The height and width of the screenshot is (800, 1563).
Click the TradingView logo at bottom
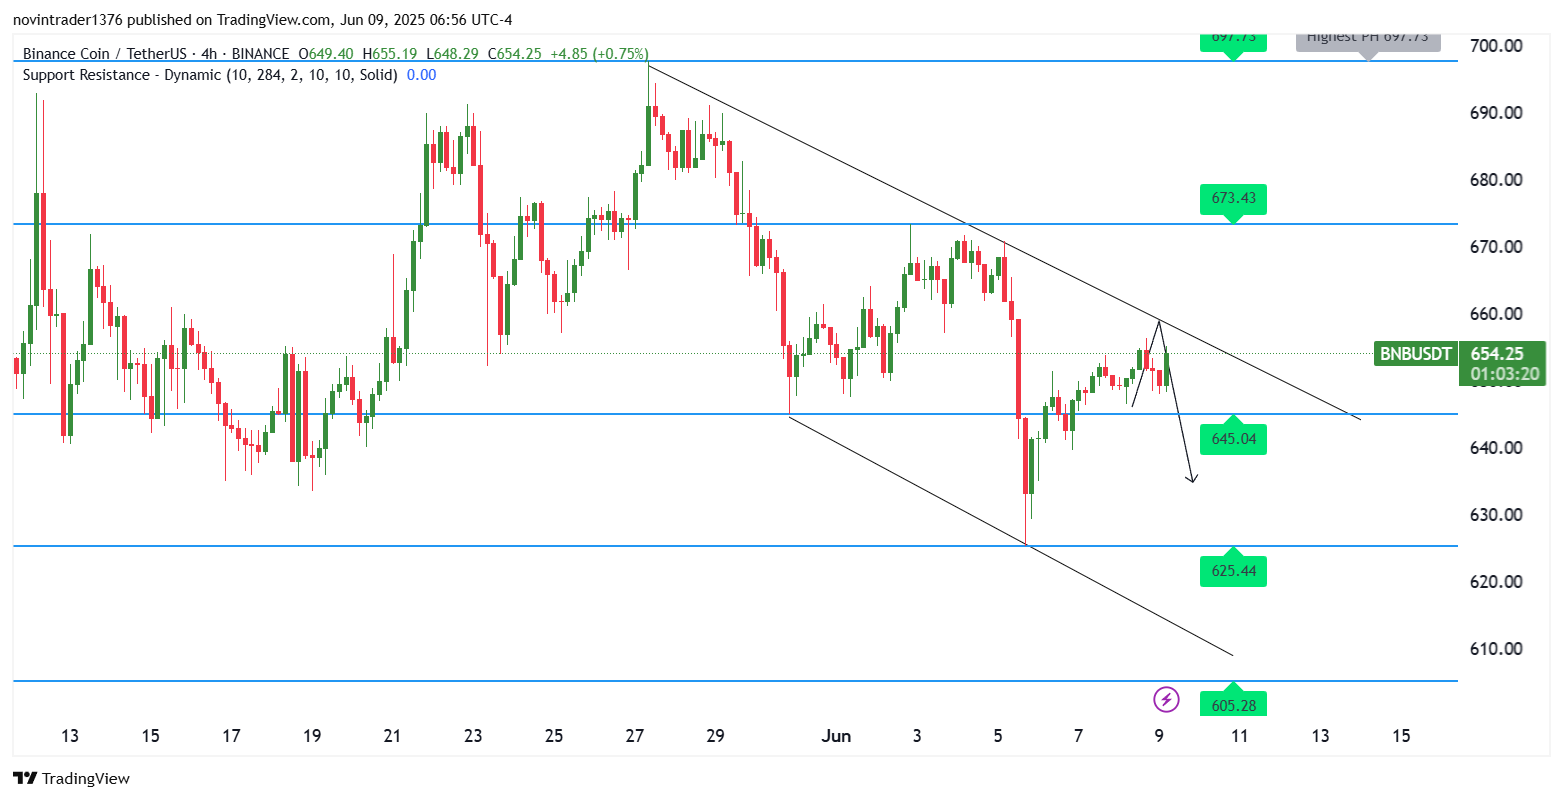coord(71,778)
